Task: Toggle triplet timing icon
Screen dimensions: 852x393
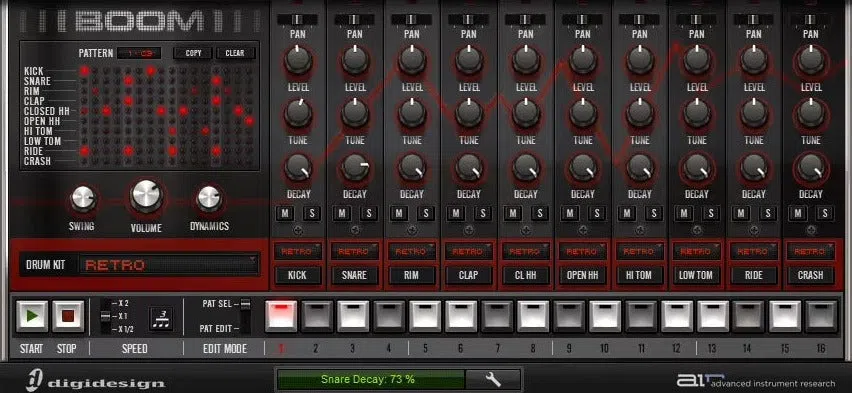Action: tap(161, 318)
